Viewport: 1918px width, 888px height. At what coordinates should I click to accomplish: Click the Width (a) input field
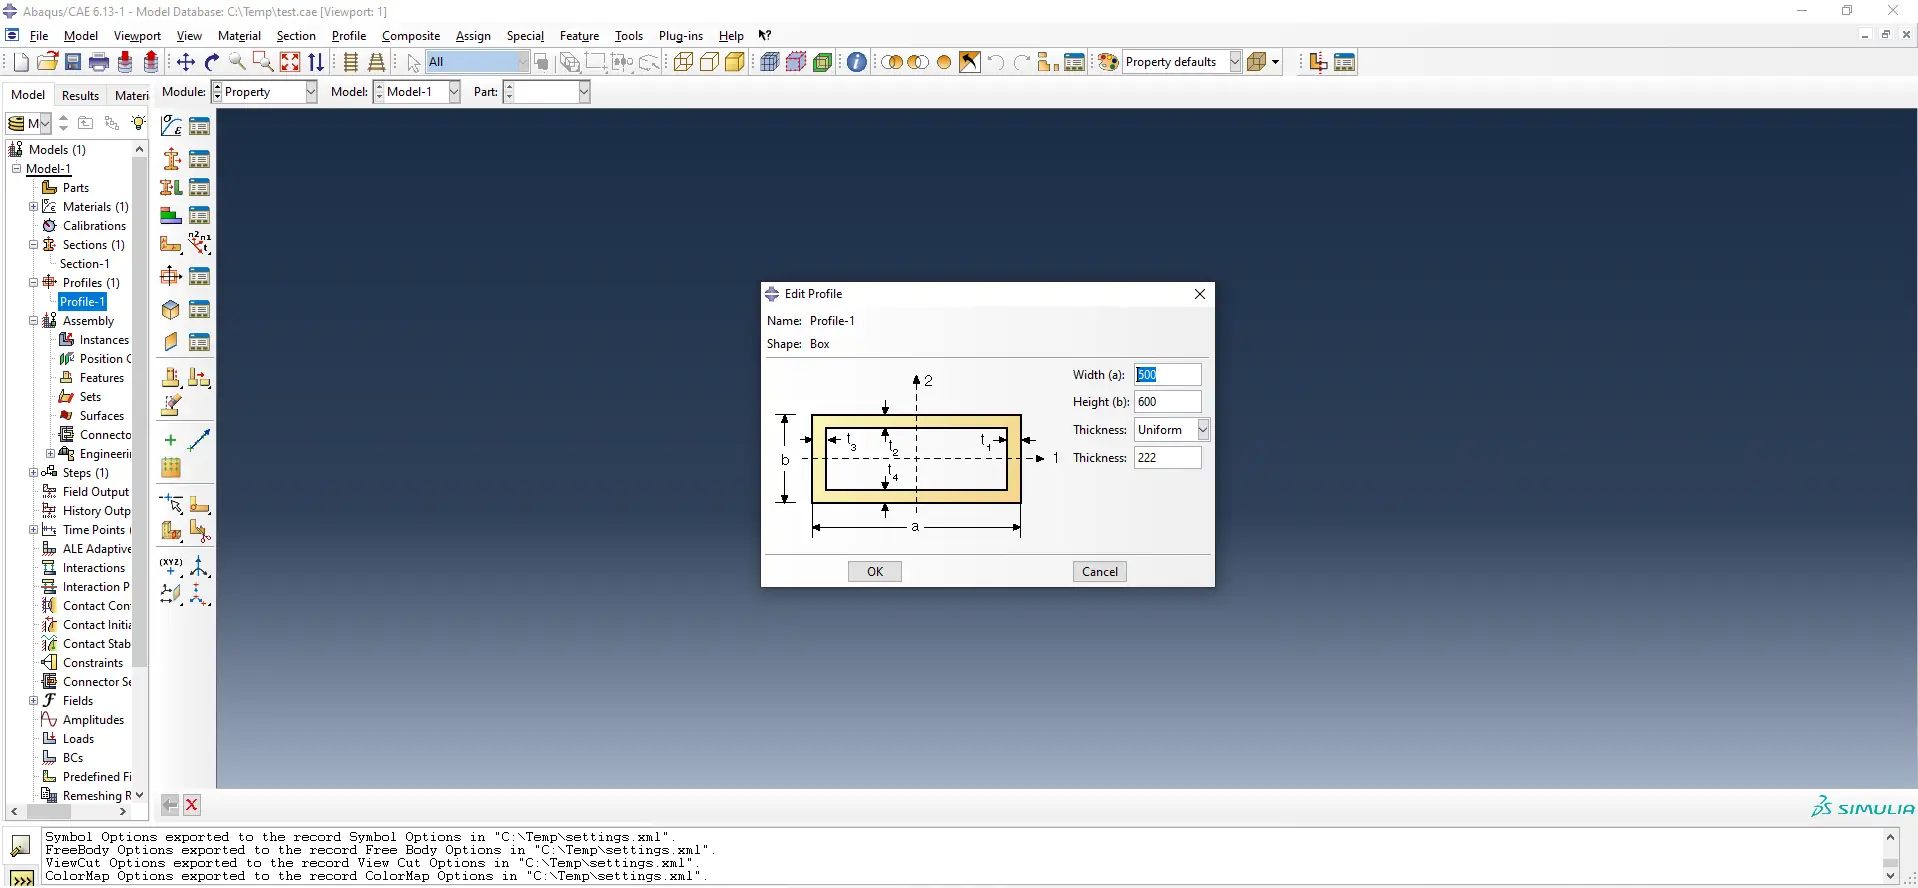pos(1168,375)
